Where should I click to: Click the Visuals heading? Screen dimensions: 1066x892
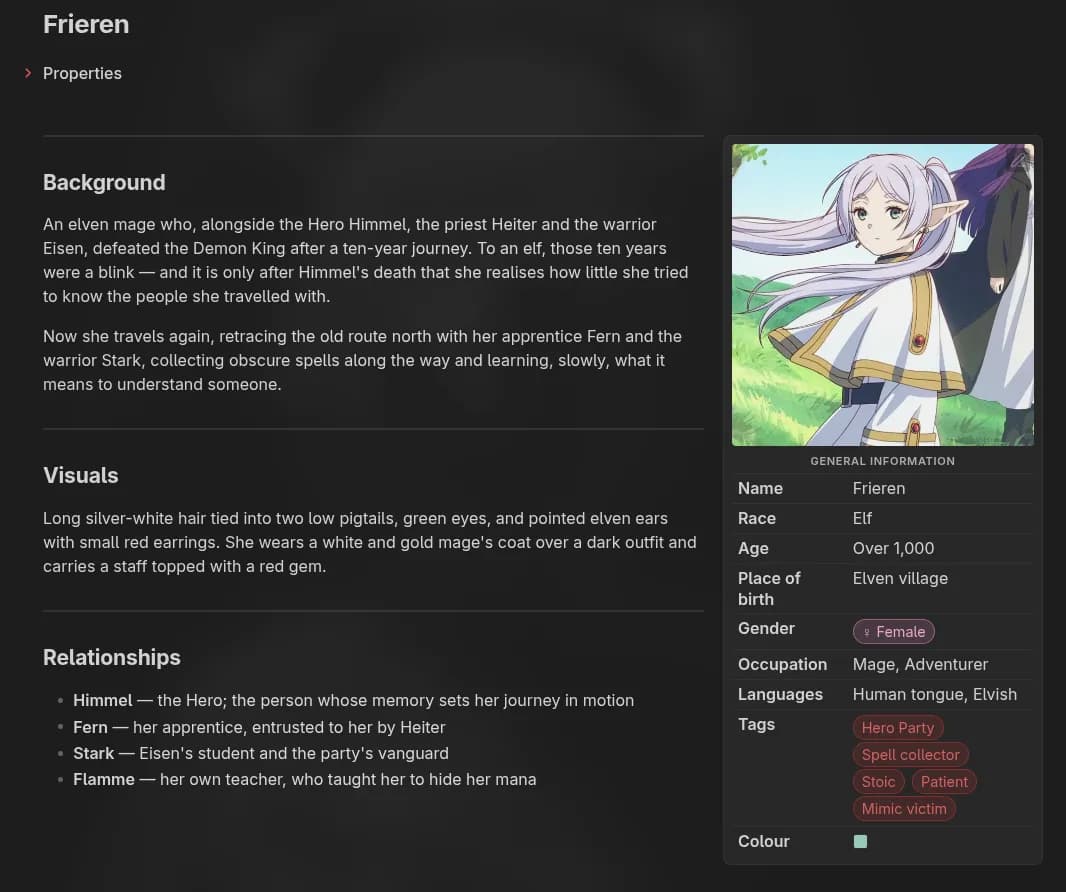(81, 475)
